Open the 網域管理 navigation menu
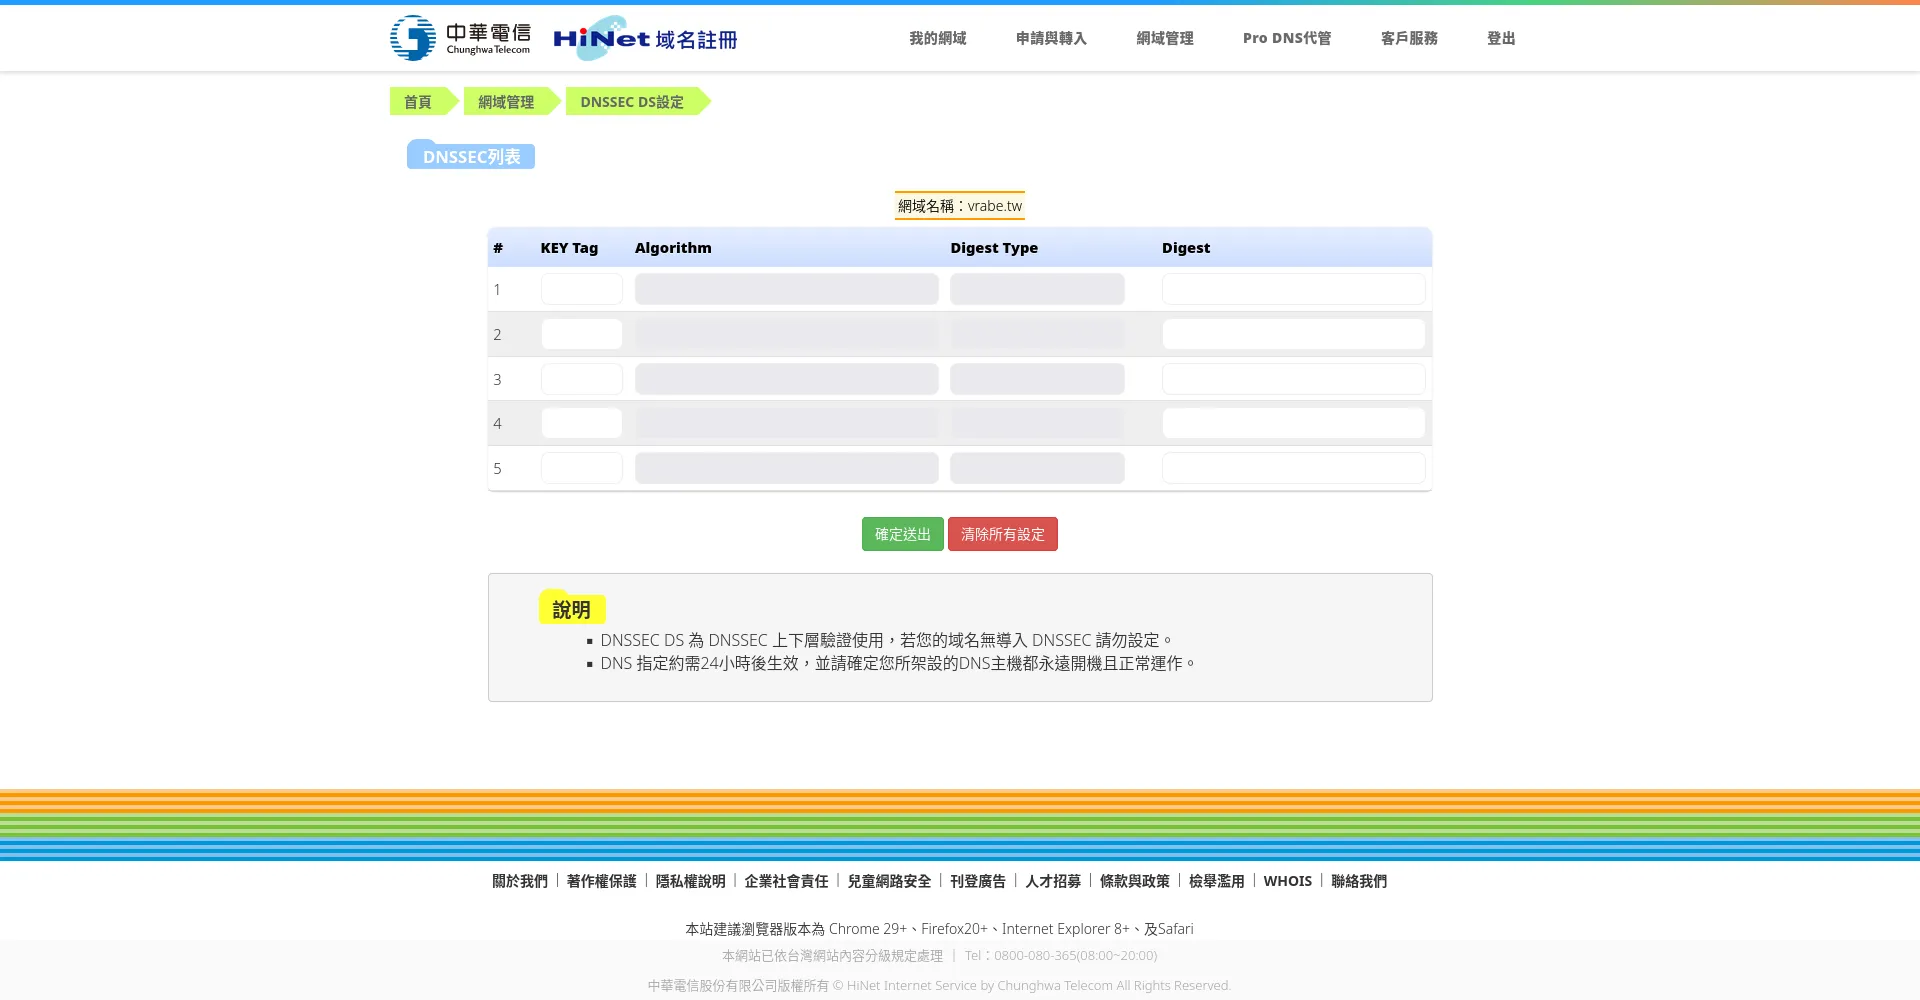This screenshot has height=1000, width=1920. (x=1164, y=38)
